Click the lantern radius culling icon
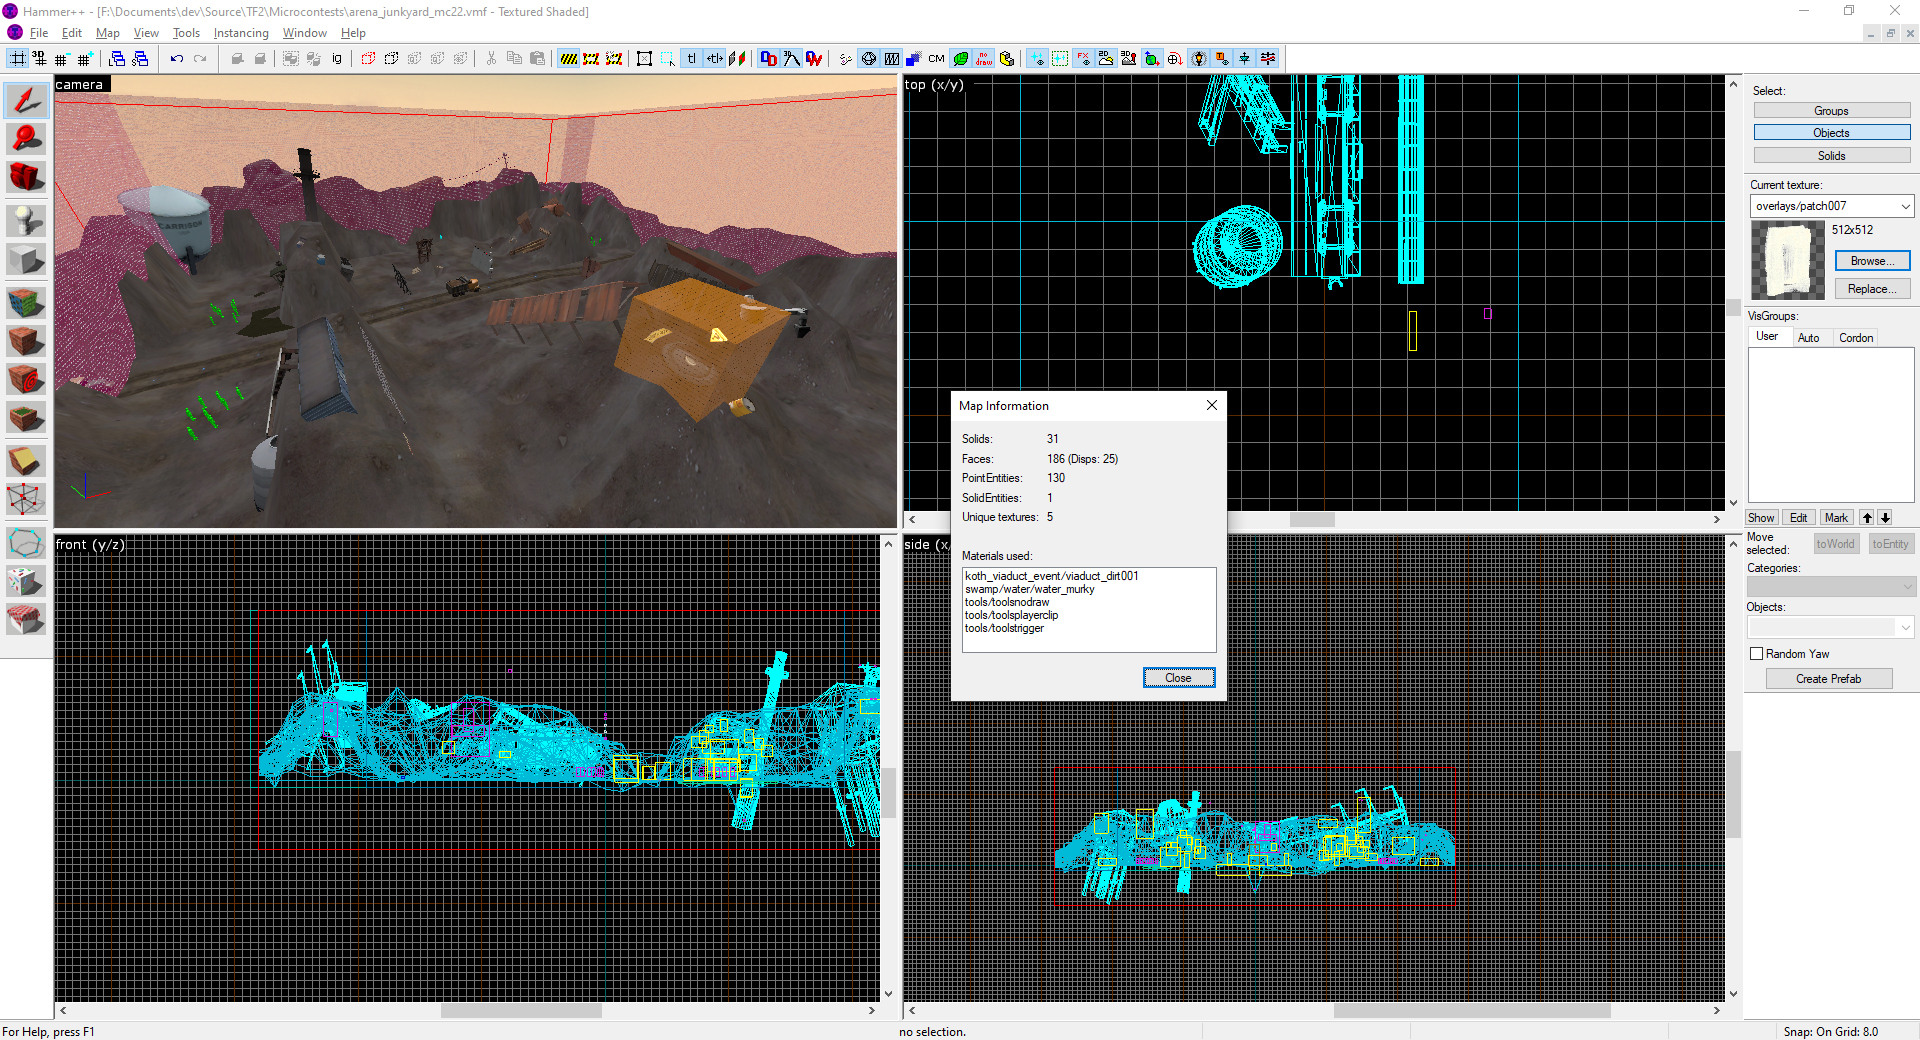The width and height of the screenshot is (1920, 1040). click(x=1198, y=59)
